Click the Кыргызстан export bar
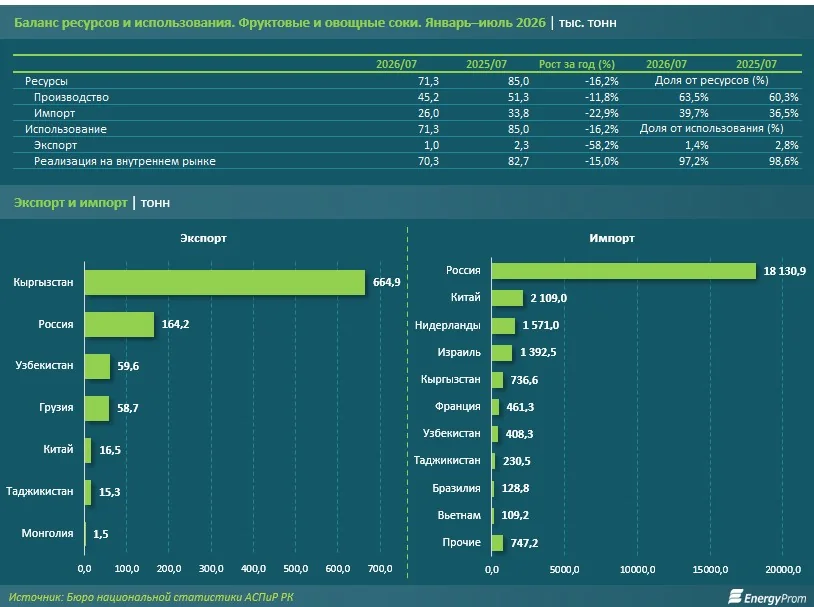Screen dimensions: 814x607 coord(225,282)
